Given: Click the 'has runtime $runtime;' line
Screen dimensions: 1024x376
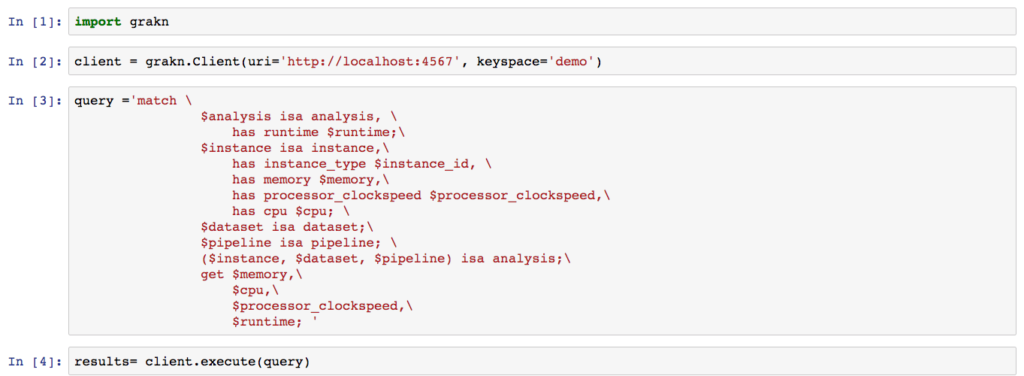Looking at the screenshot, I should (319, 132).
